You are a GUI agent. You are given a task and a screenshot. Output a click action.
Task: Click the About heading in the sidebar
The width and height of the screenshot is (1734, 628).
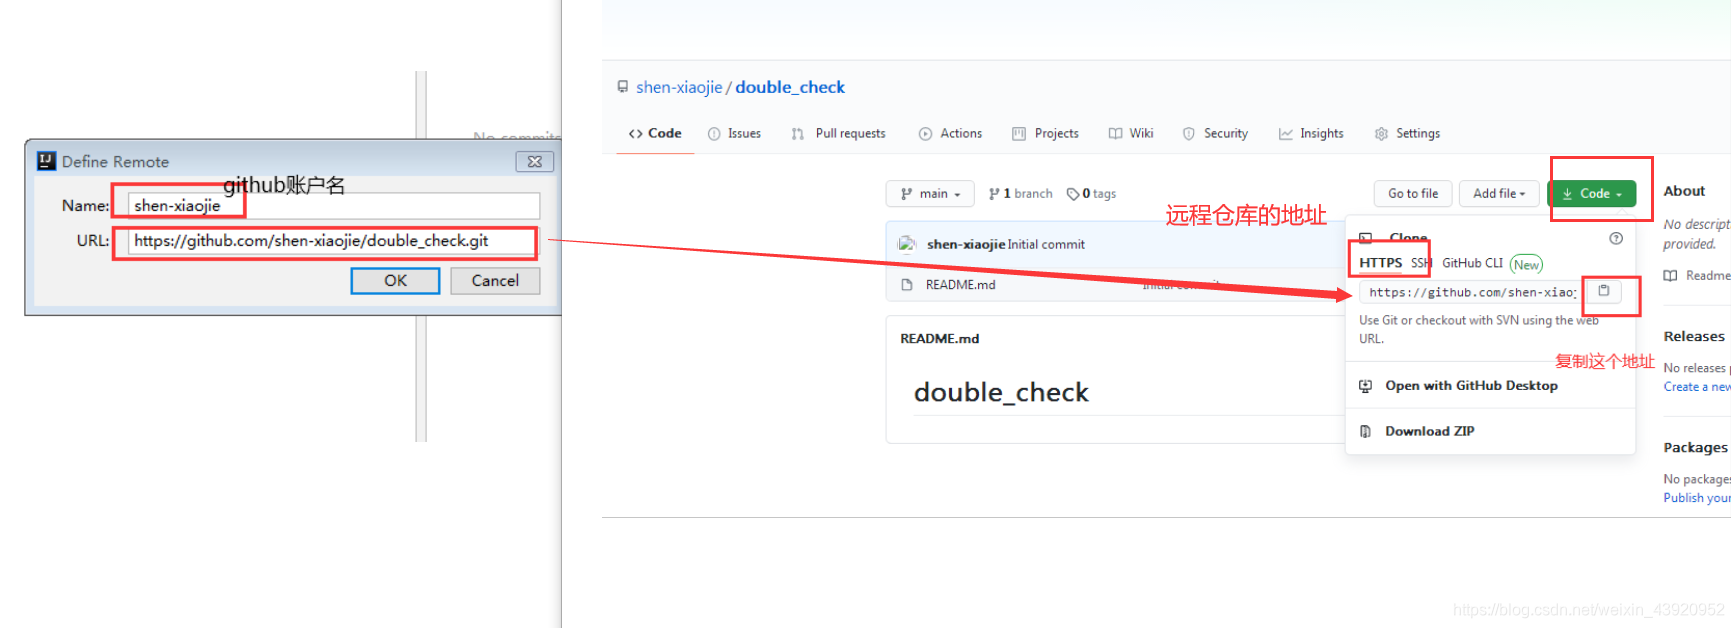[x=1684, y=191]
